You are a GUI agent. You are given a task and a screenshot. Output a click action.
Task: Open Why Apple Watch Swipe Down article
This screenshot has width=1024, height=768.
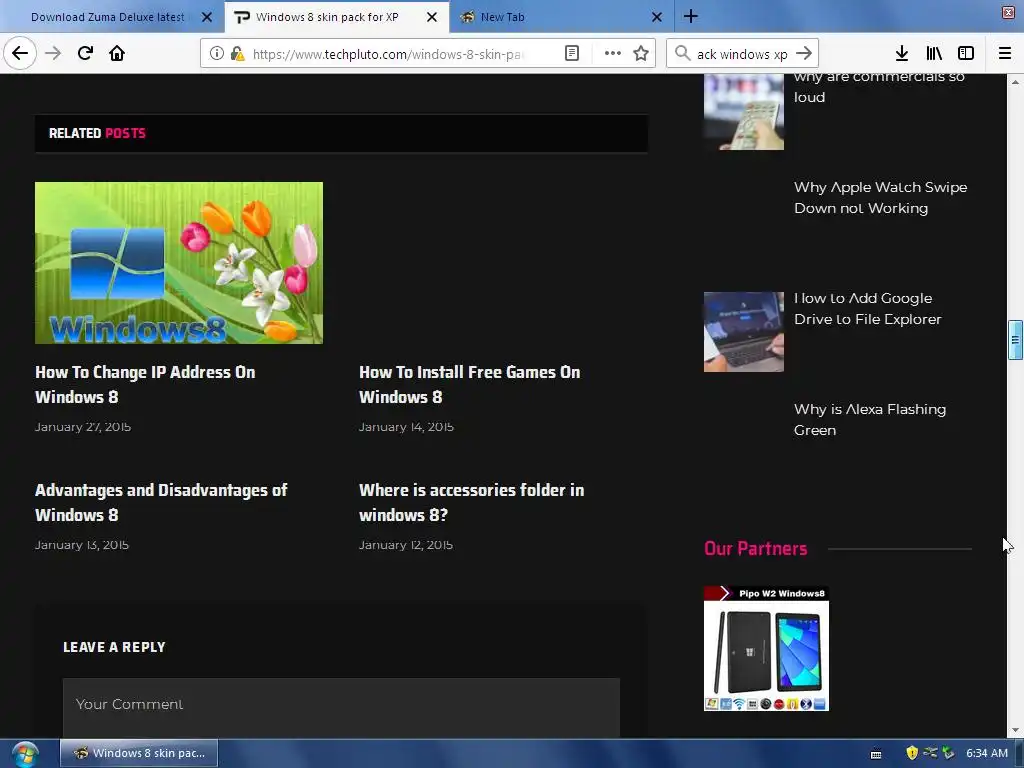pos(880,197)
